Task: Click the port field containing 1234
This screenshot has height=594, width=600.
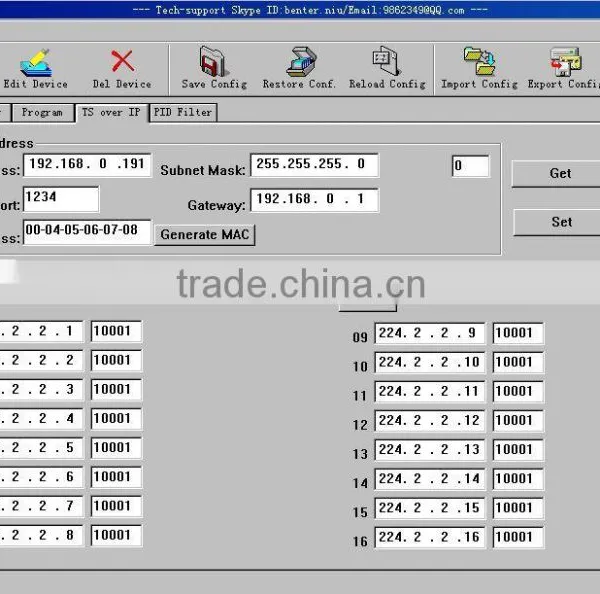Action: [61, 199]
